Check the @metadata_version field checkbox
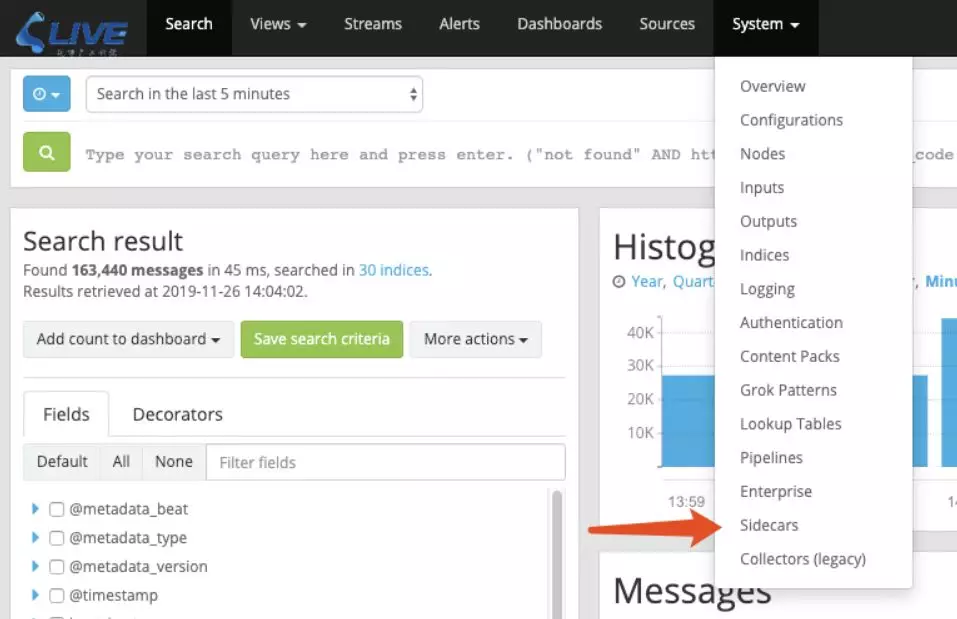Screen dimensions: 957x619 pyautogui.click(x=57, y=567)
